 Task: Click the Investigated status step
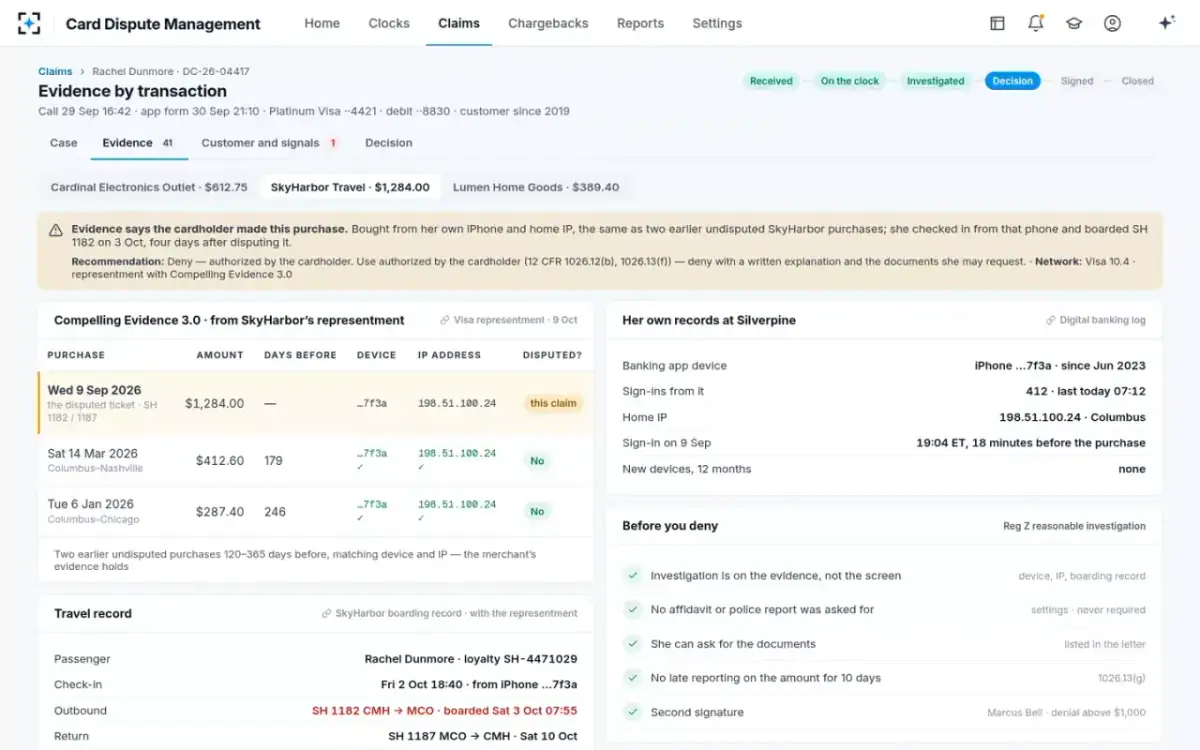[935, 81]
